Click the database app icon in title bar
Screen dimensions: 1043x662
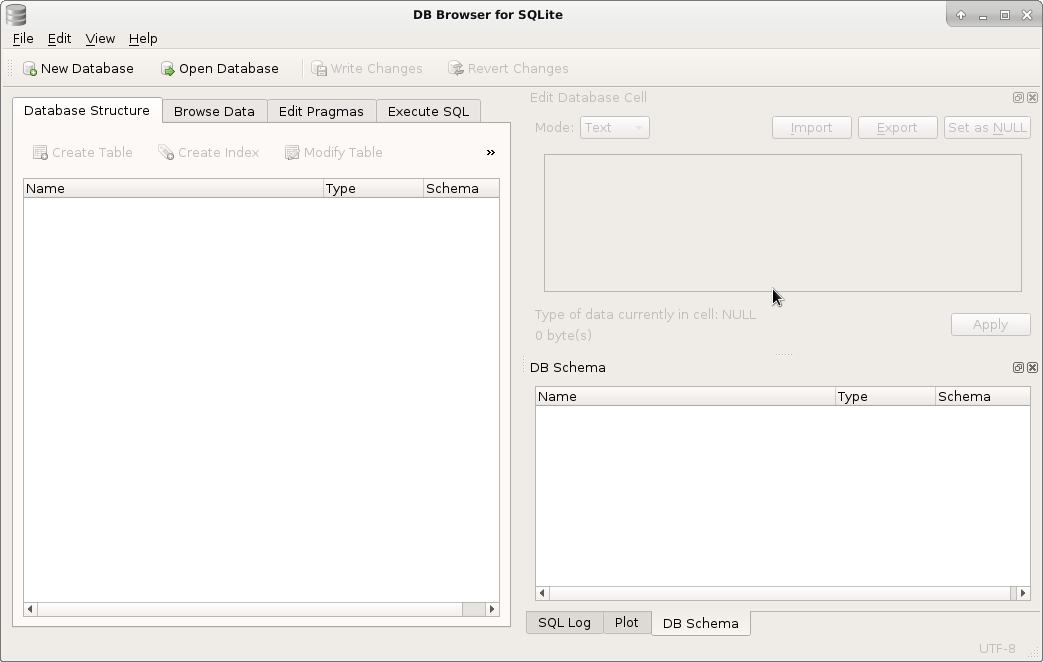(x=16, y=15)
